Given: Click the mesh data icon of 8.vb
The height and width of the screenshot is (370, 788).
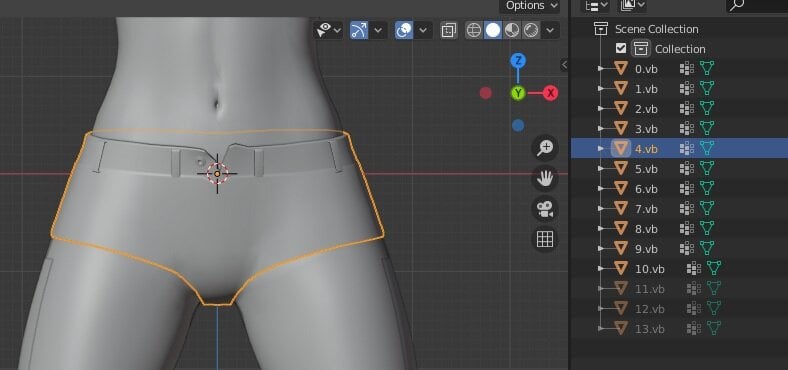Looking at the screenshot, I should (707, 228).
